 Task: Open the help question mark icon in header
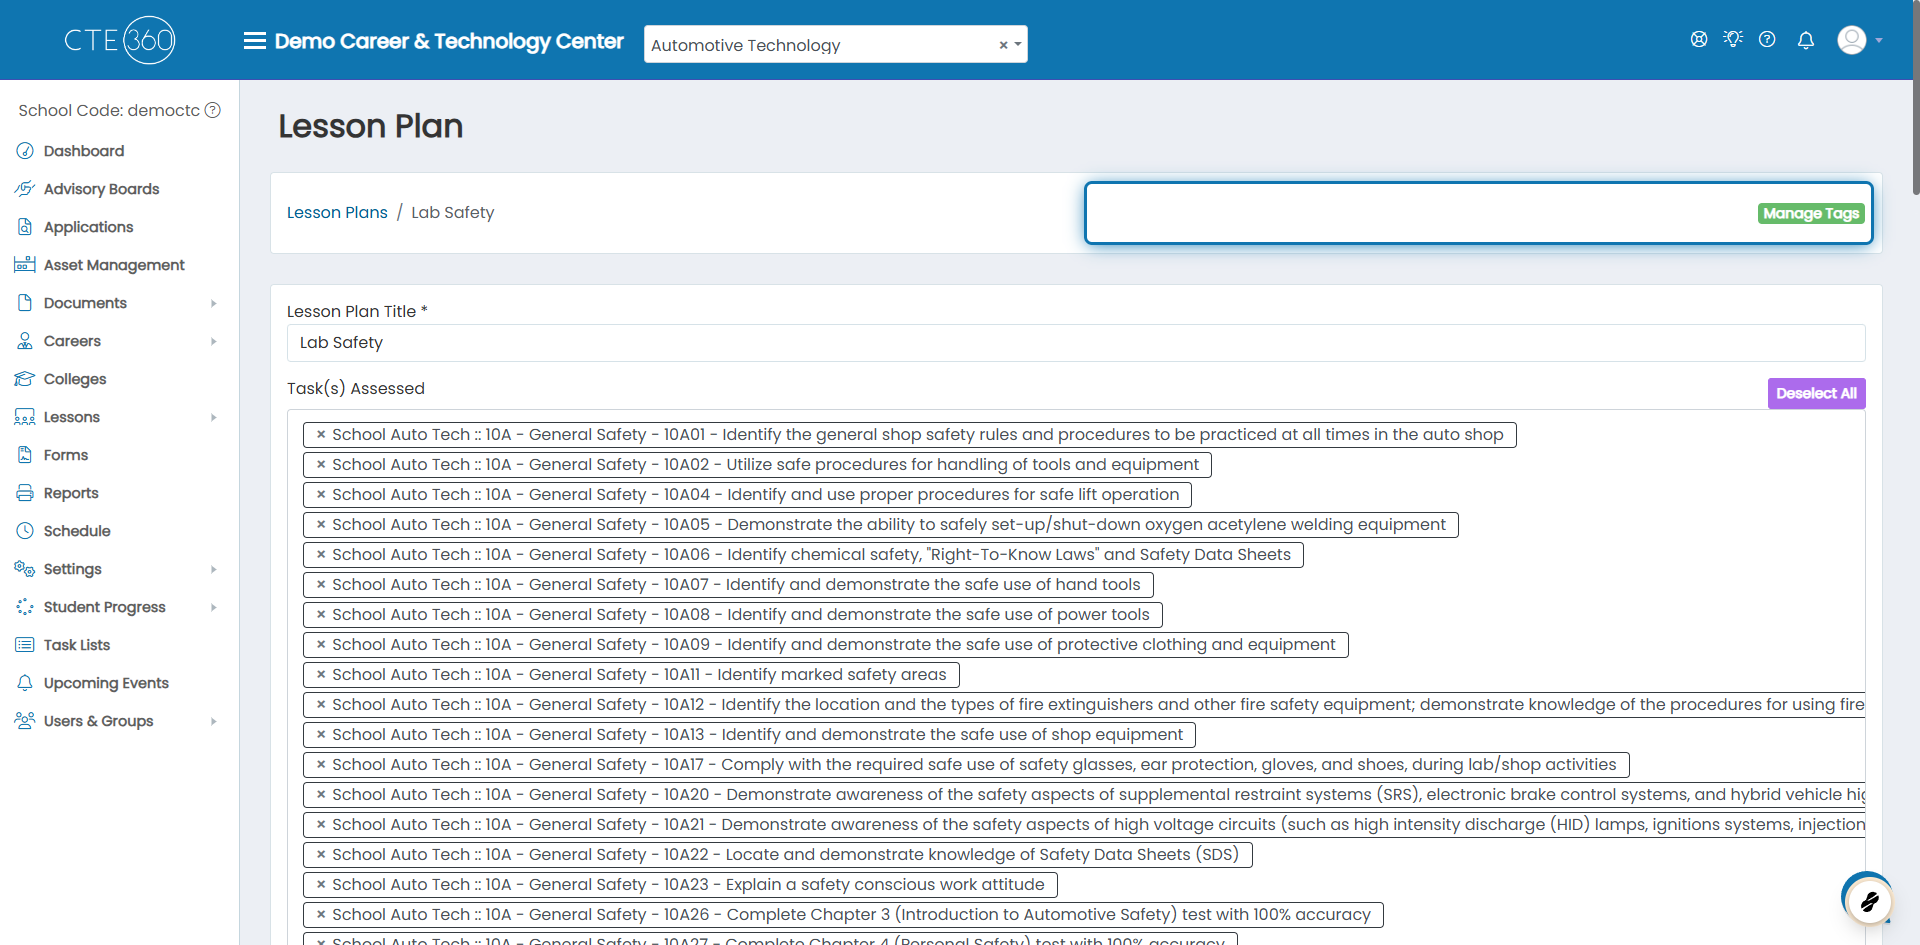tap(1767, 40)
